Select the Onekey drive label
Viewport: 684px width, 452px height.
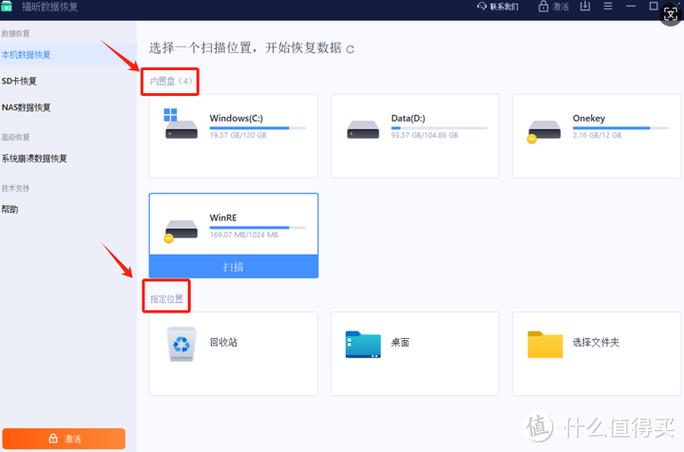click(589, 118)
